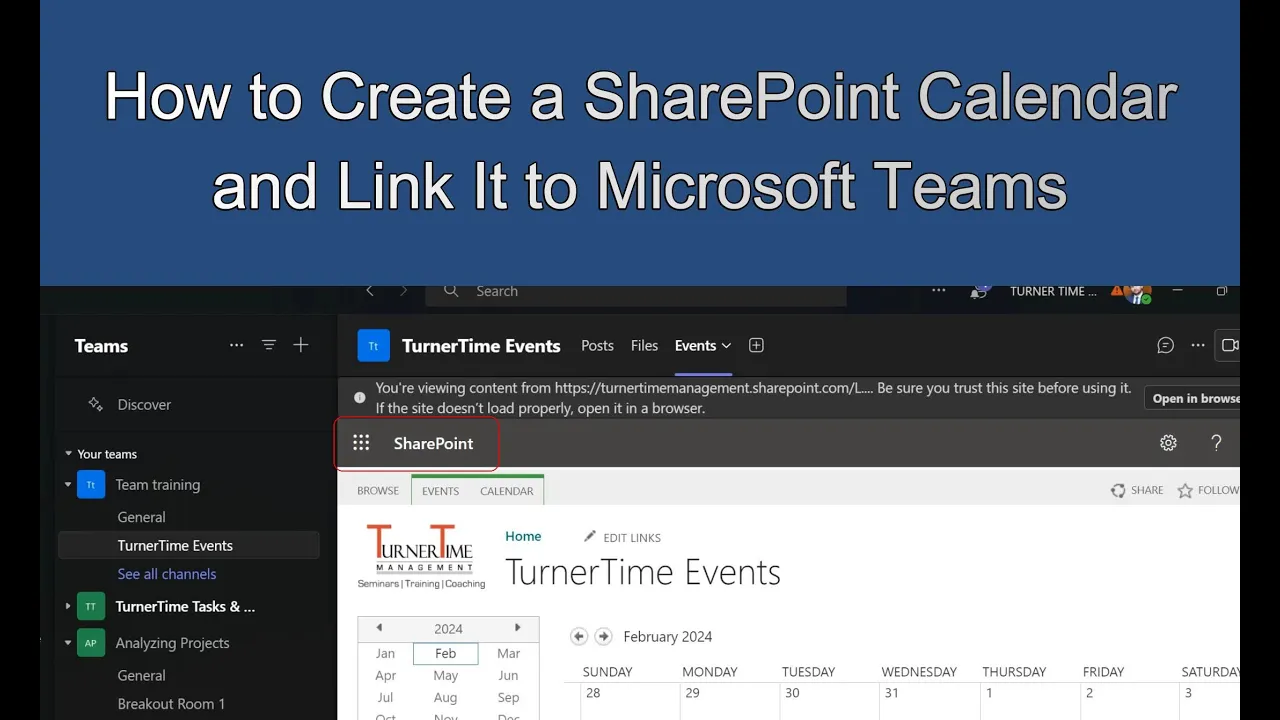Select Apr in the month picker
Screen dimensions: 1280x720
[x=385, y=675]
